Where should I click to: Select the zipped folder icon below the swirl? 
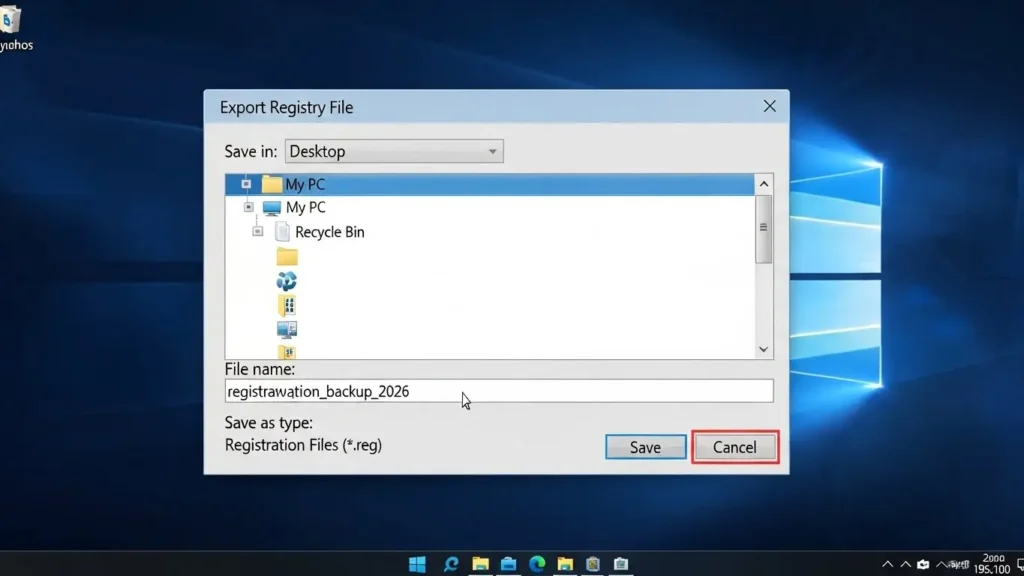(287, 305)
